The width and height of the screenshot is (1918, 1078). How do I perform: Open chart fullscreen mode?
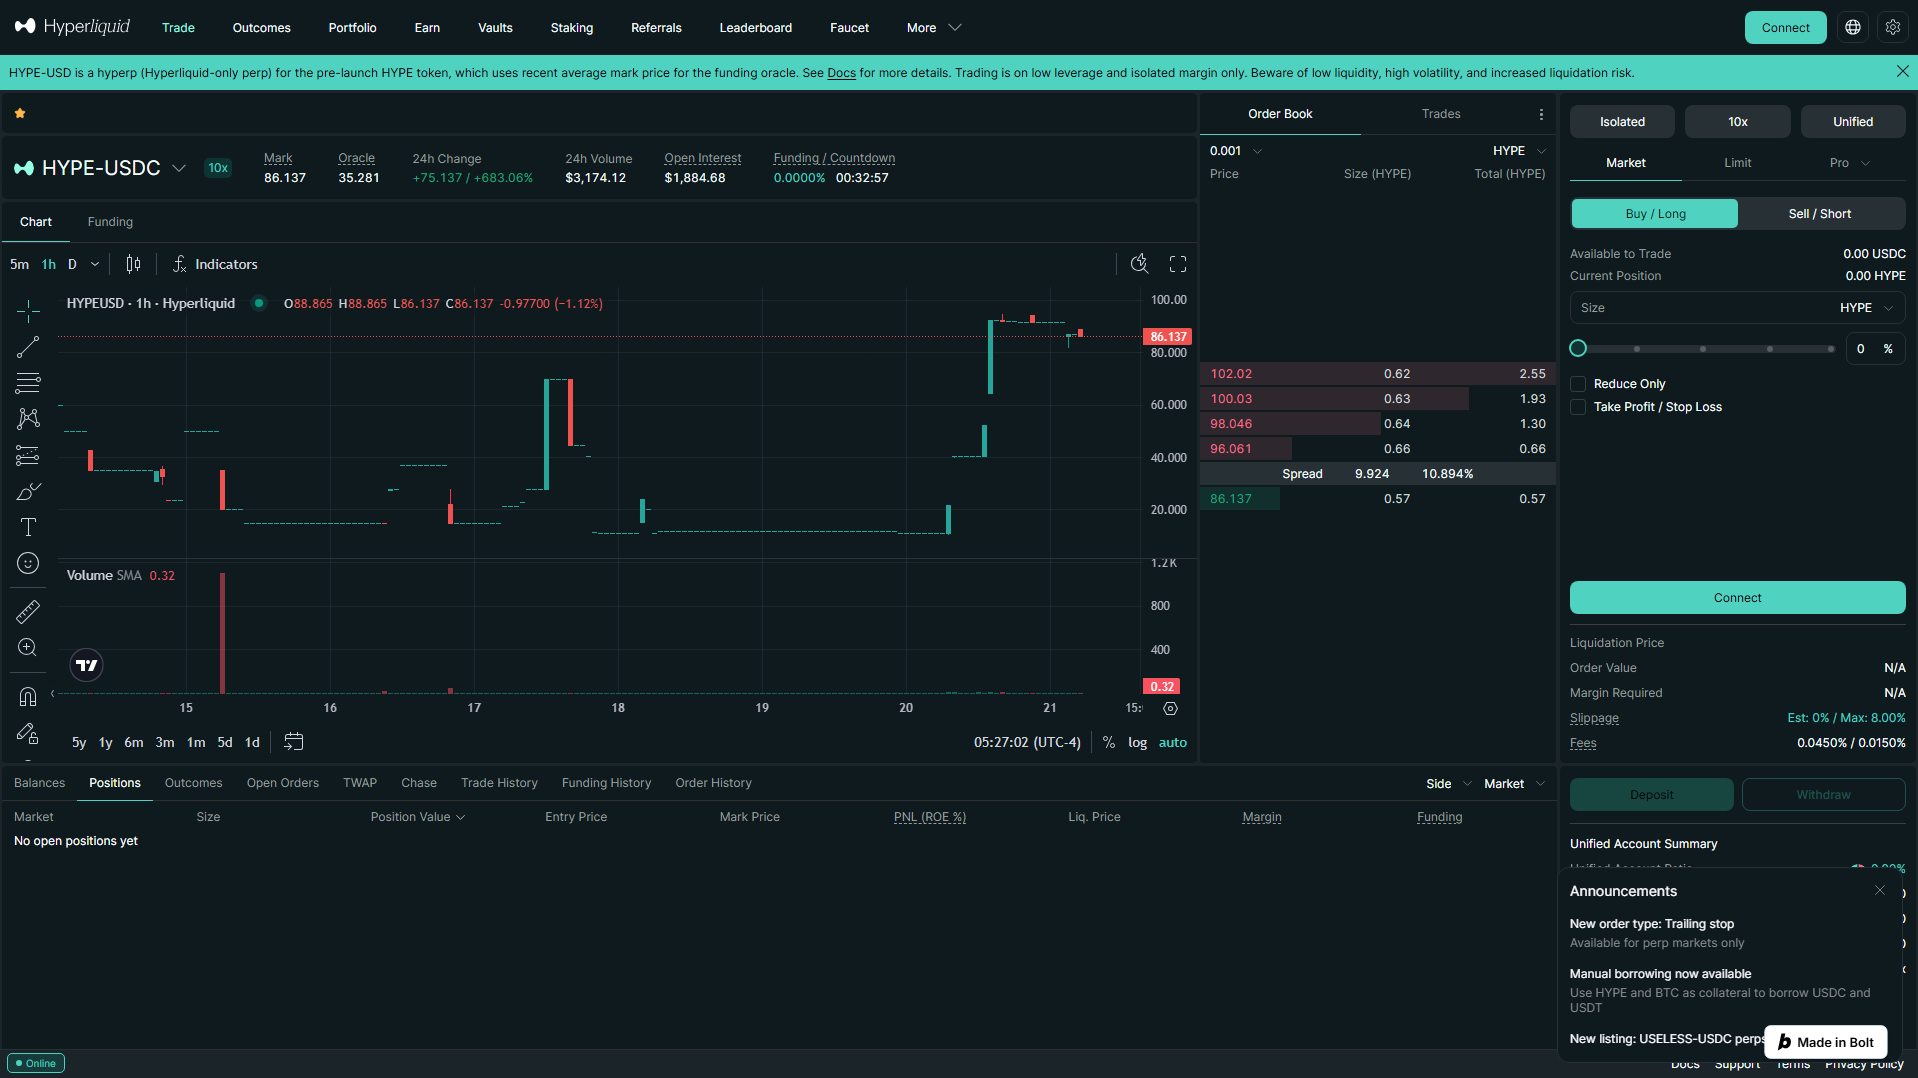tap(1178, 264)
